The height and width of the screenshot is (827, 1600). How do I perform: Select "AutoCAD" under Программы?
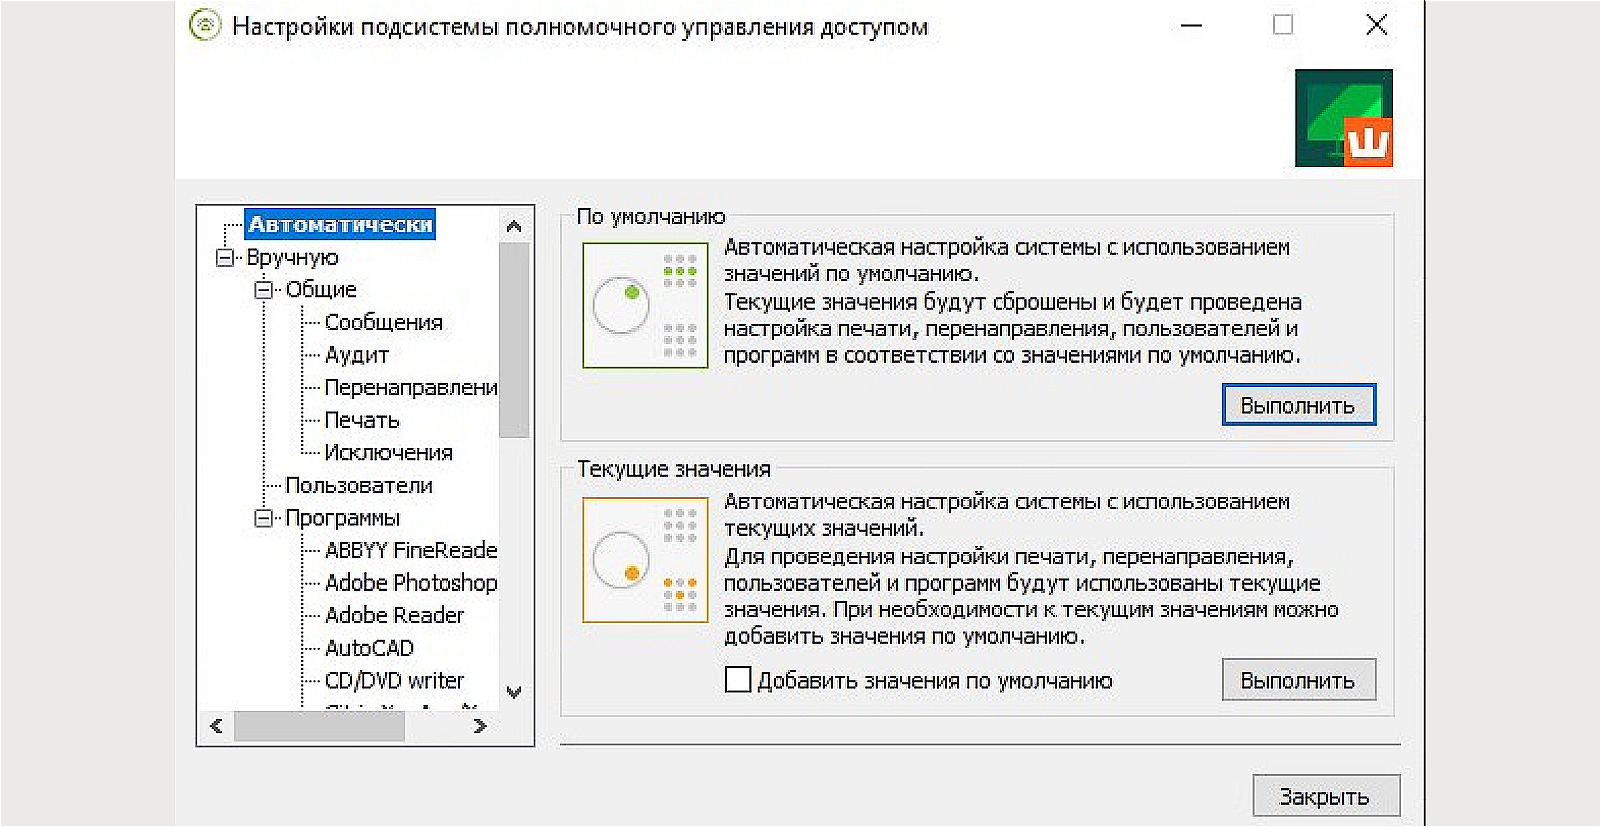click(x=369, y=648)
